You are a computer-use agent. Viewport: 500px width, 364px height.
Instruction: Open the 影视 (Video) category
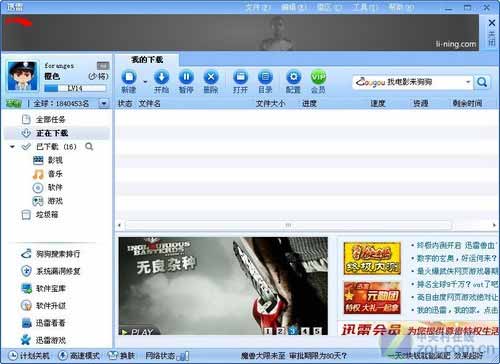(x=48, y=160)
